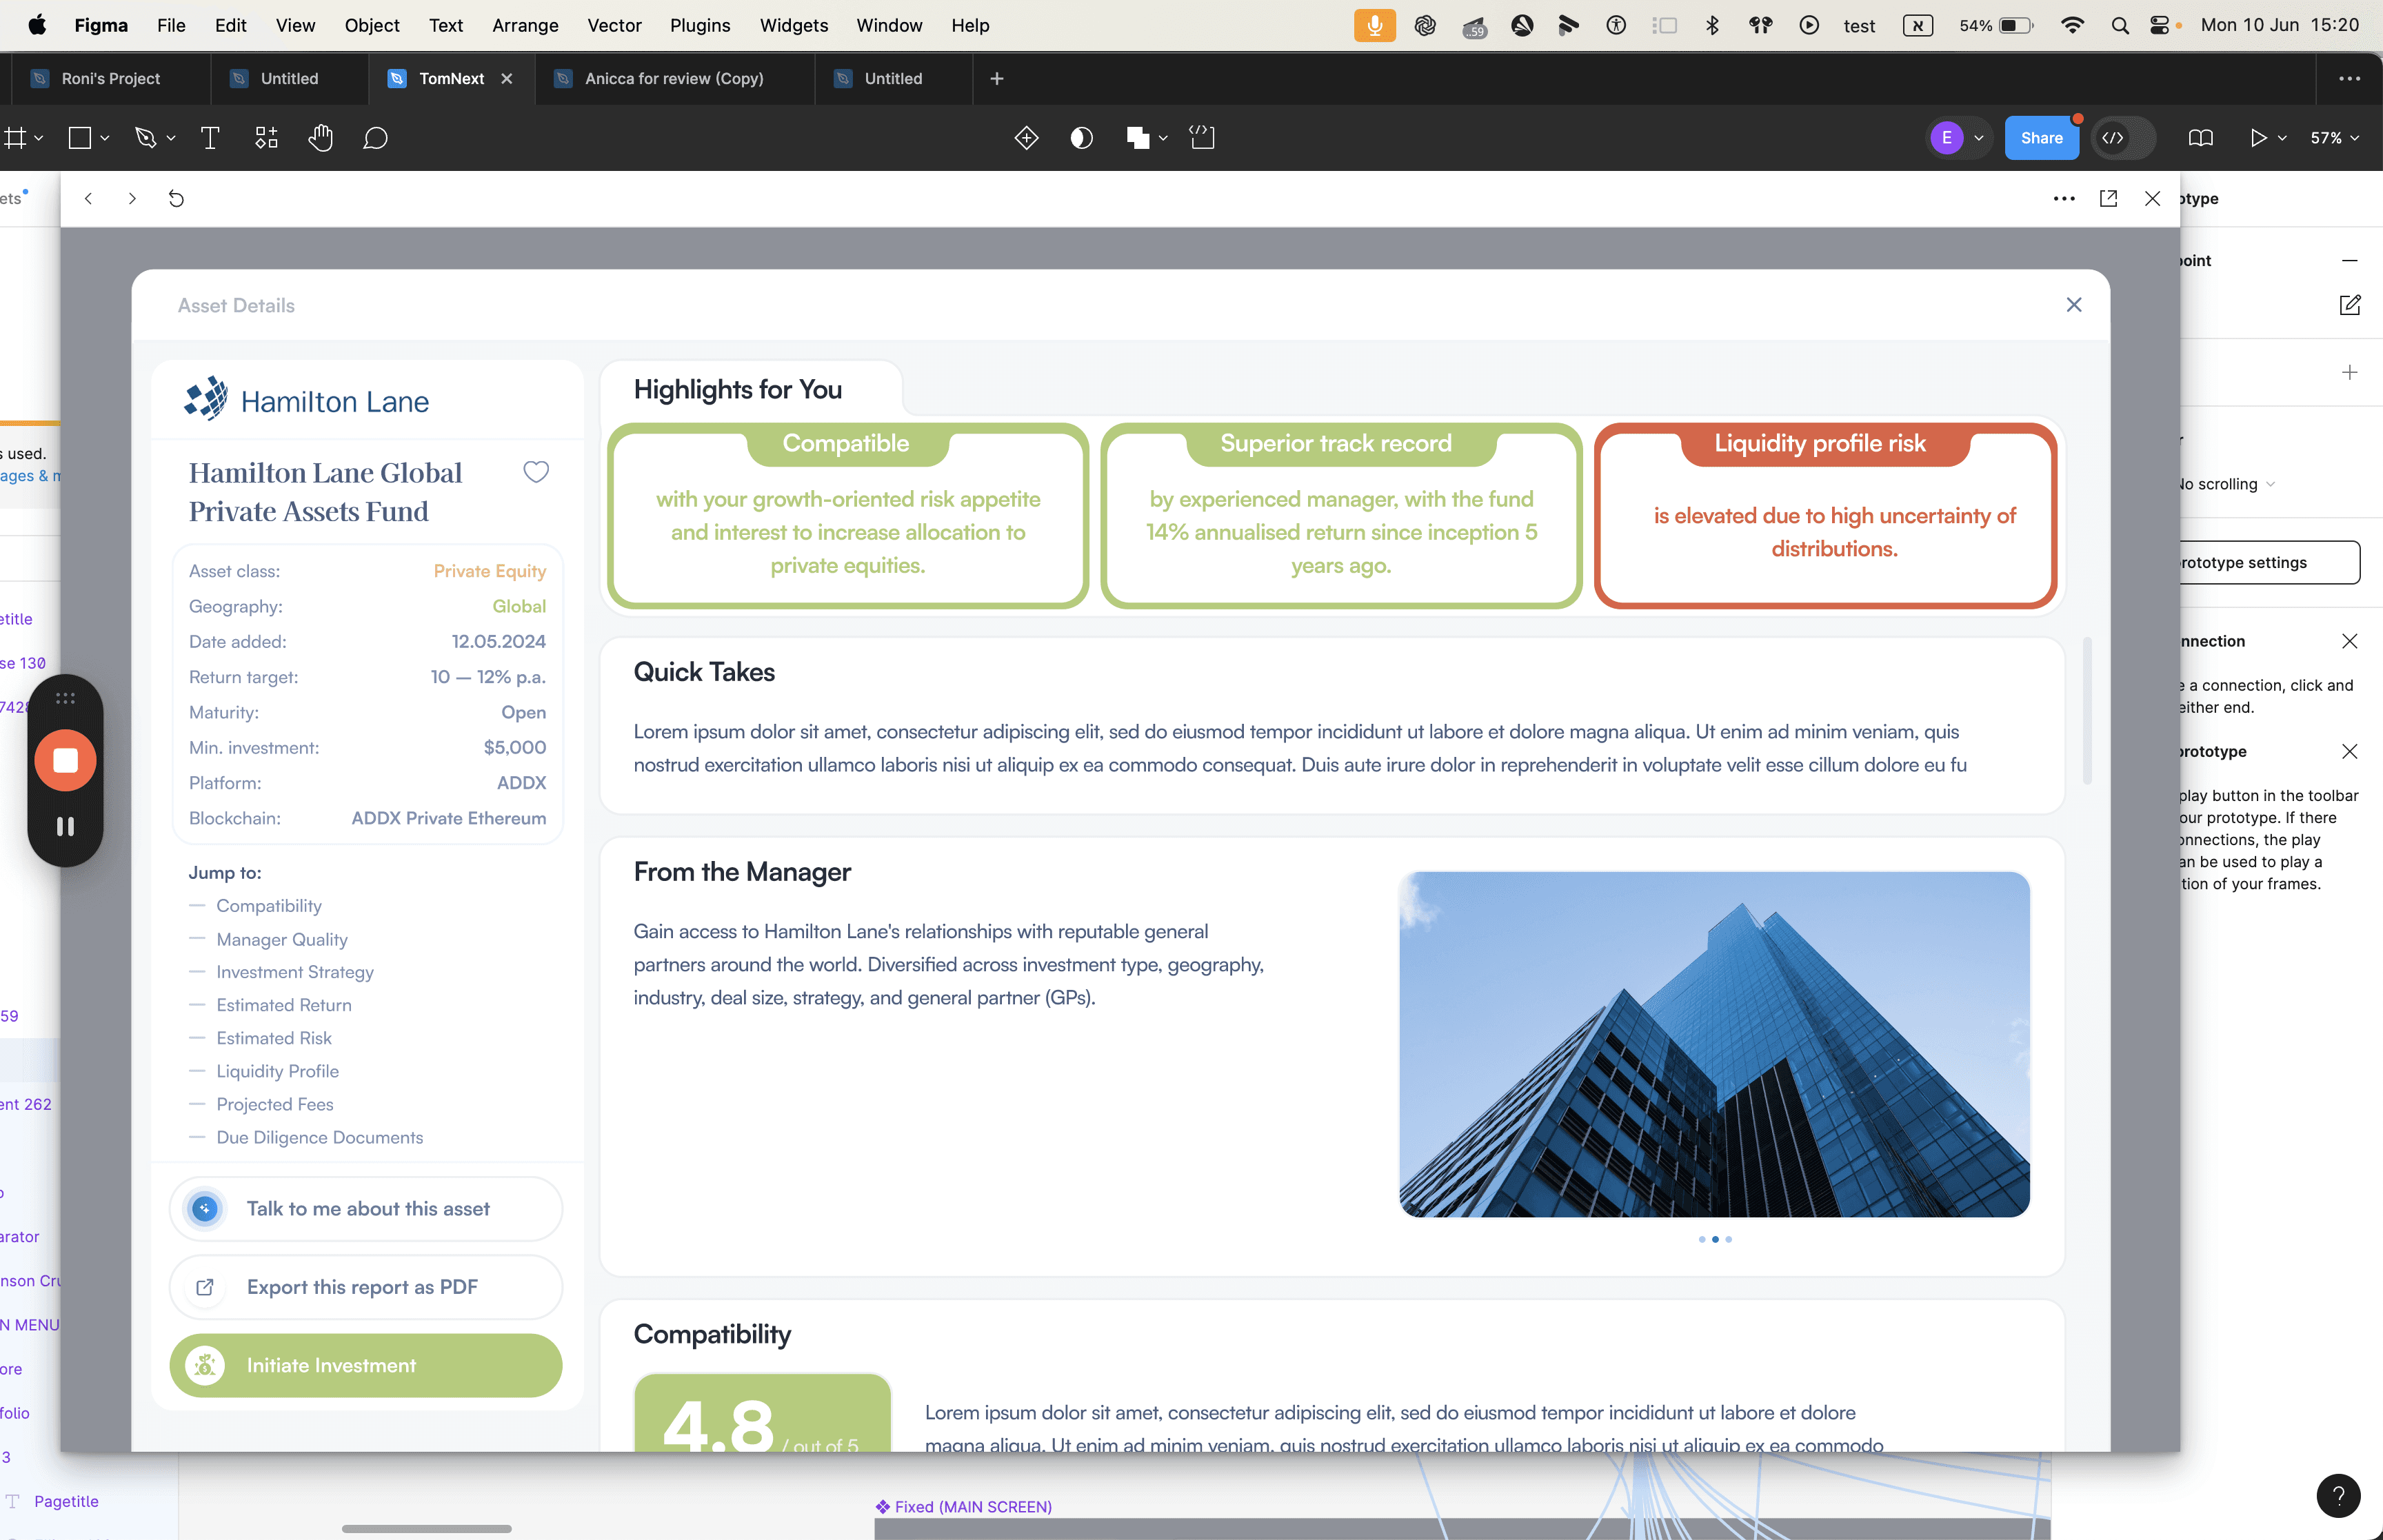Click the building photo in From the Manager
The width and height of the screenshot is (2383, 1540).
(x=1714, y=1044)
